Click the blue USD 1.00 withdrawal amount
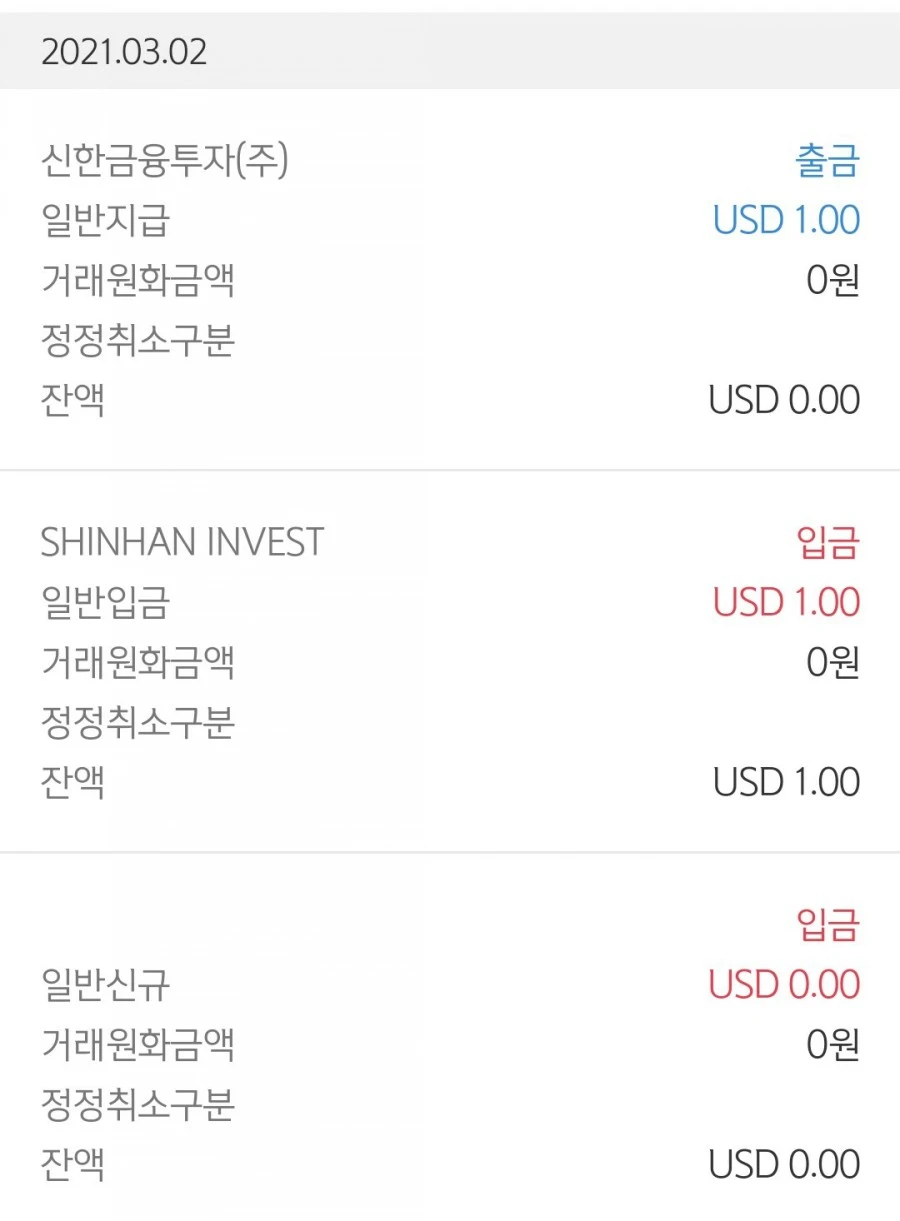 [x=786, y=220]
